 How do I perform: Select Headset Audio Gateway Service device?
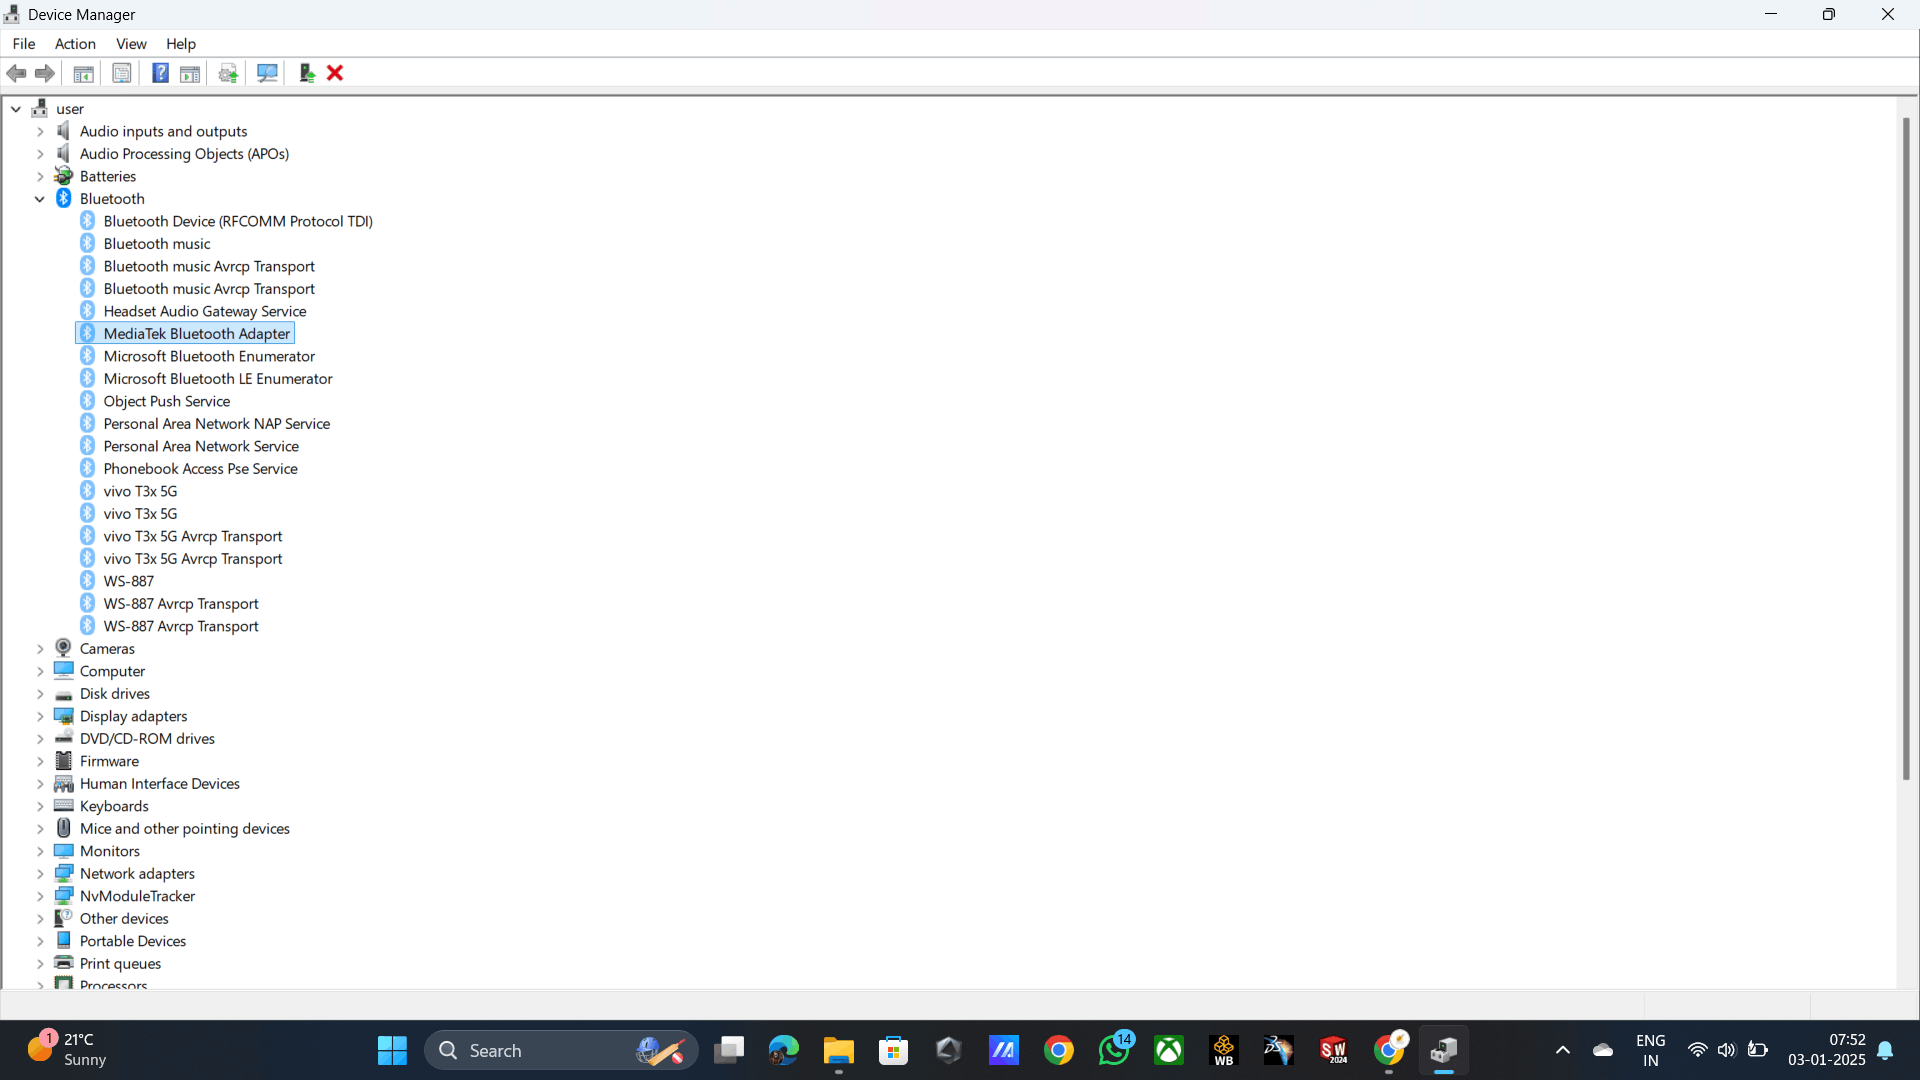click(x=204, y=312)
